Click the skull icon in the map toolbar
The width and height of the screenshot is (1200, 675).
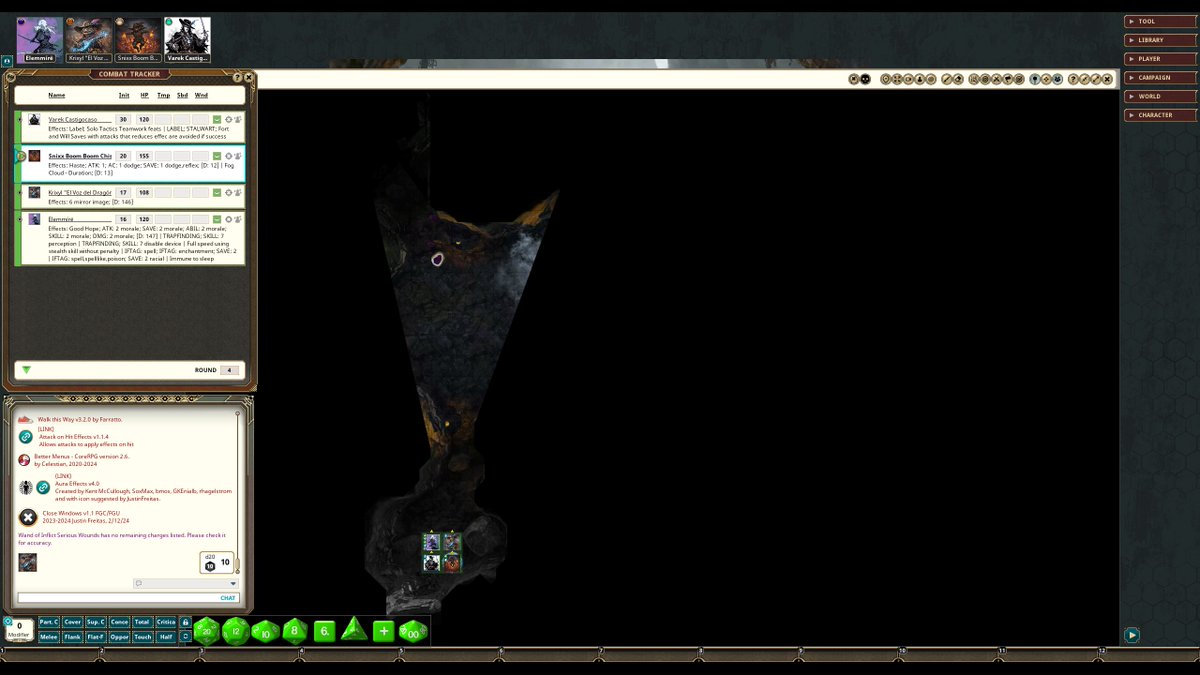[x=865, y=79]
